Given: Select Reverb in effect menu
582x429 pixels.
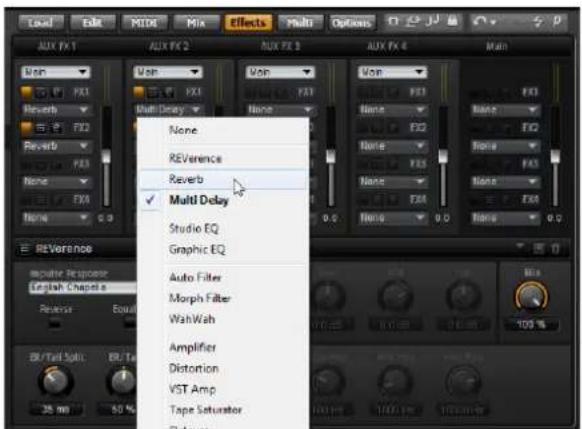Looking at the screenshot, I should (223, 179).
